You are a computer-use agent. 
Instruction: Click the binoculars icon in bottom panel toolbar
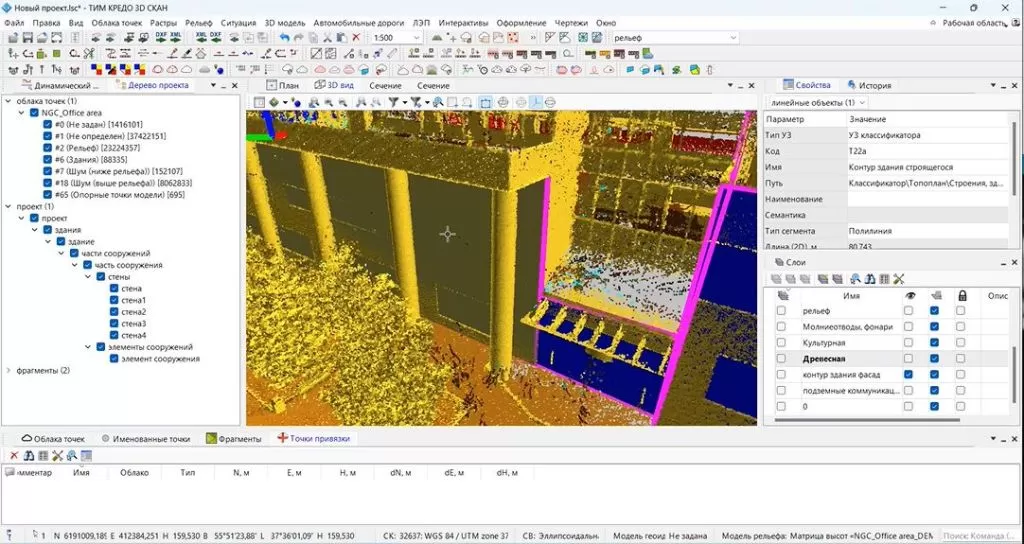tap(28, 456)
